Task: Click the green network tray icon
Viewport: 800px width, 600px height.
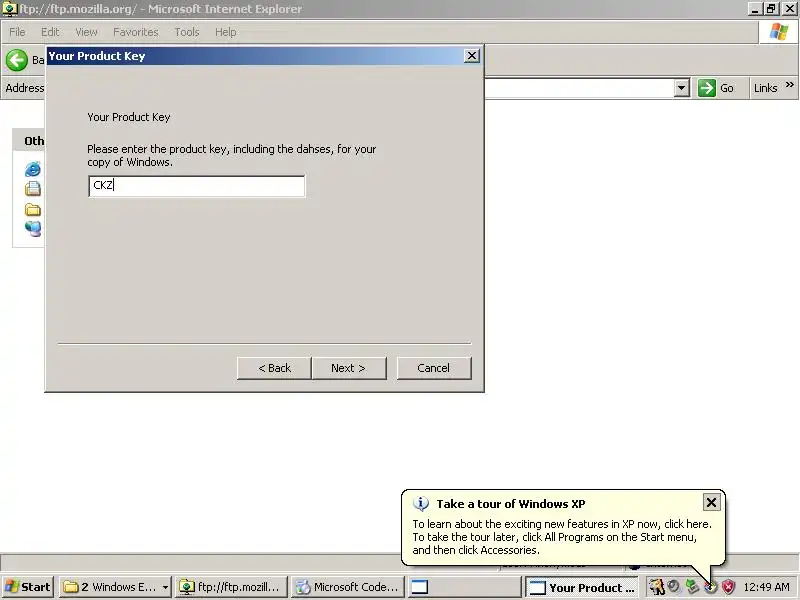Action: [692, 586]
